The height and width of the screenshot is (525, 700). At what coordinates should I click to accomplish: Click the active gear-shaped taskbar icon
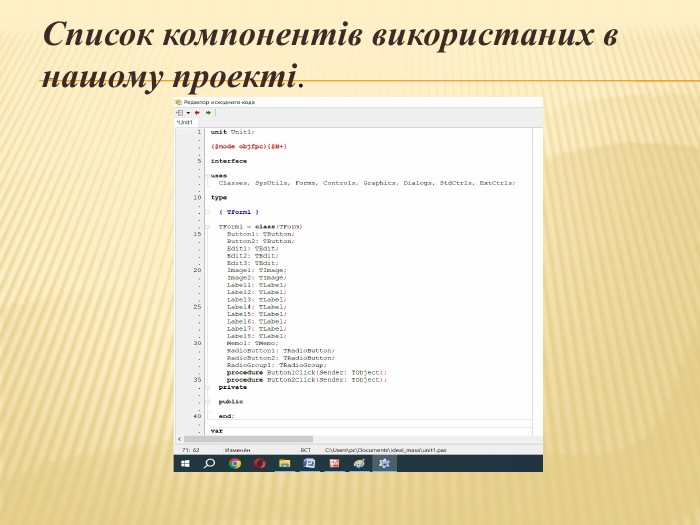[384, 464]
